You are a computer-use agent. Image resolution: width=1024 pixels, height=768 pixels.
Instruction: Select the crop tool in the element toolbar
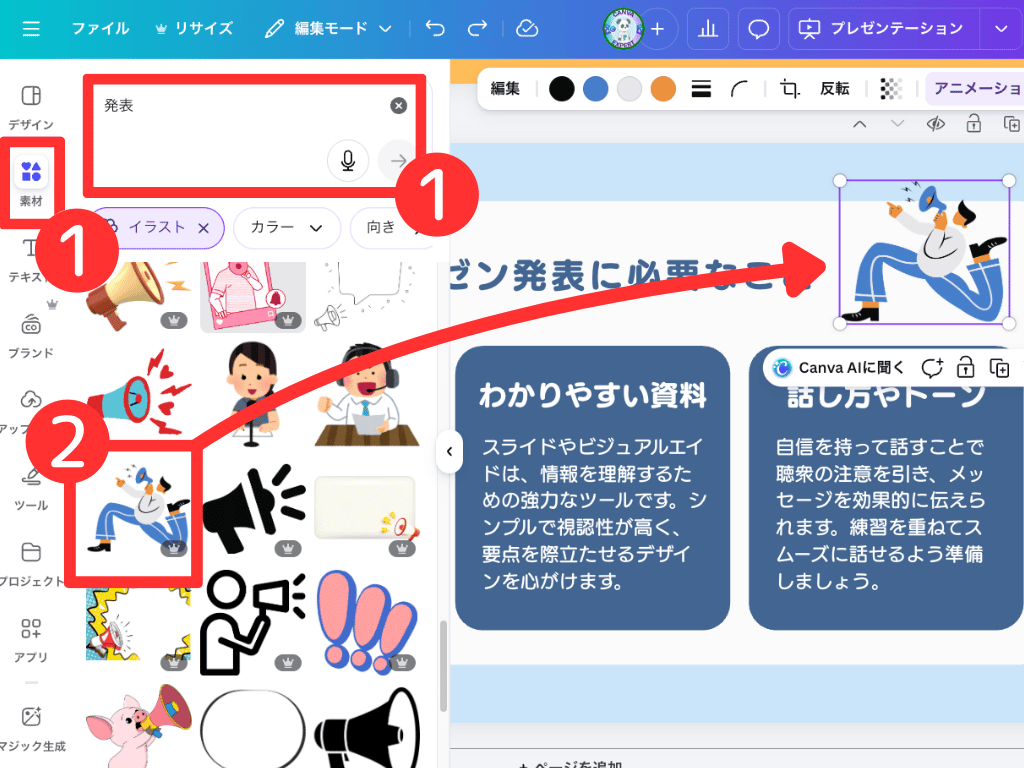(x=789, y=88)
